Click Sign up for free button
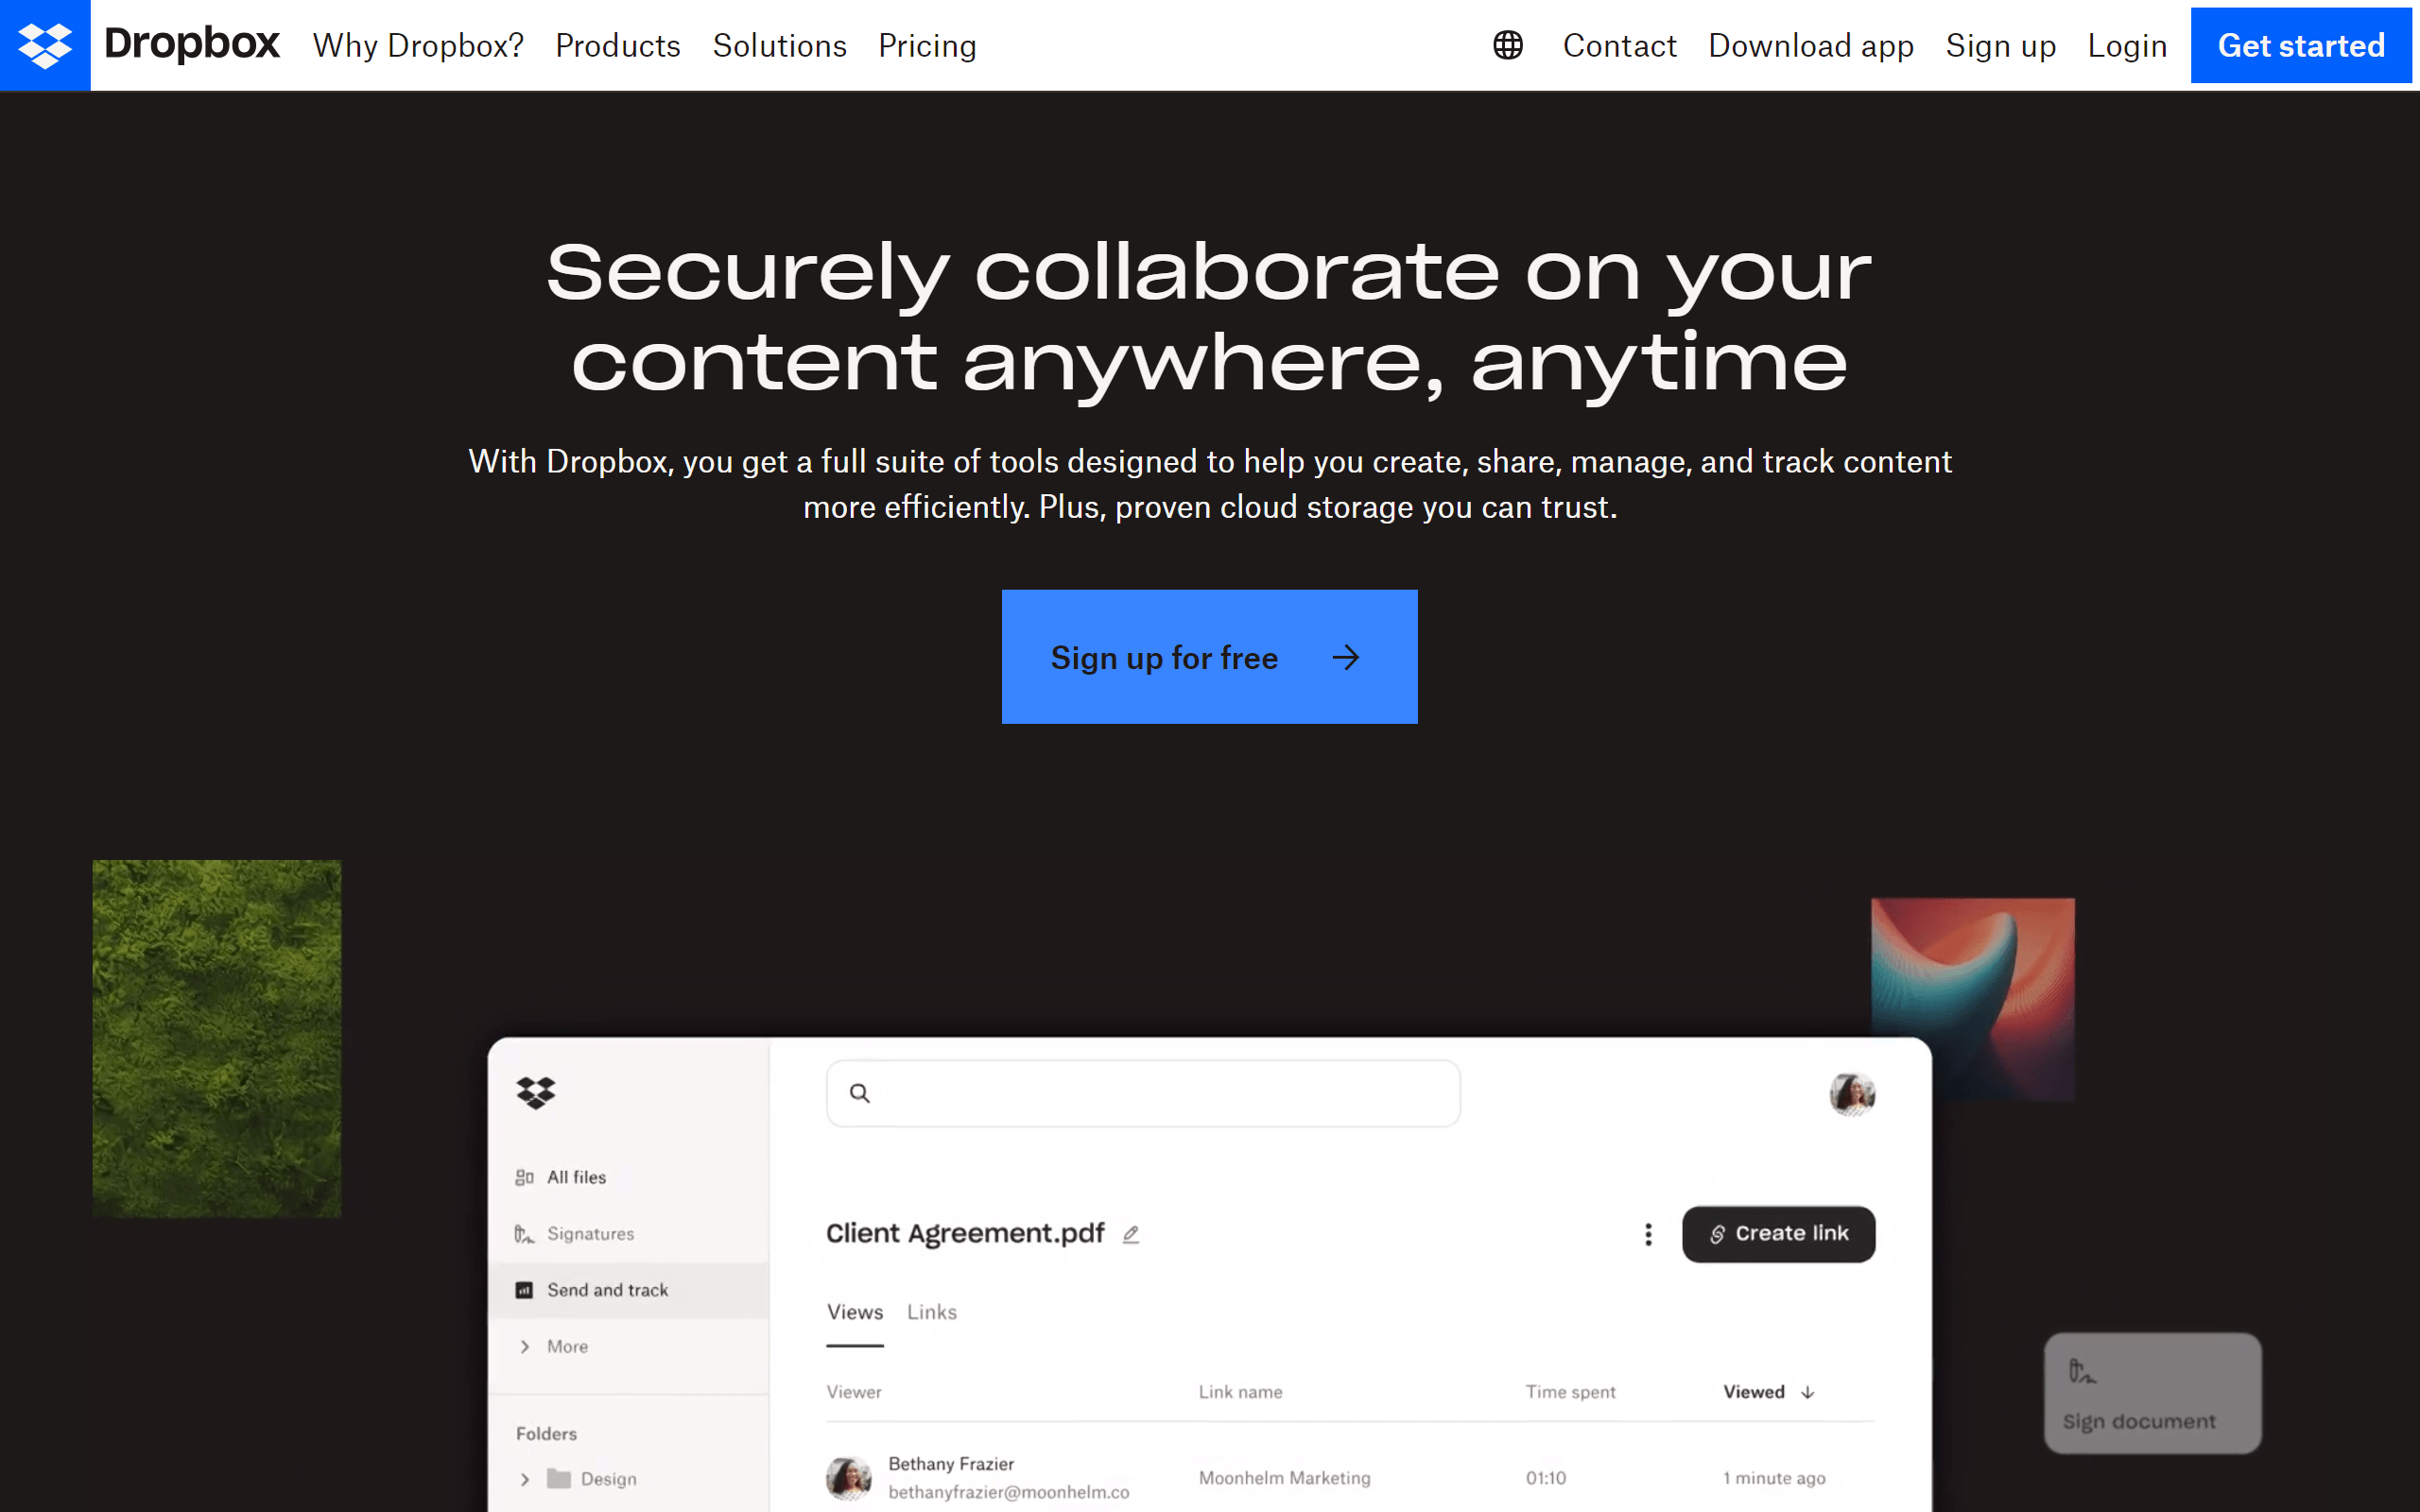 tap(1209, 657)
